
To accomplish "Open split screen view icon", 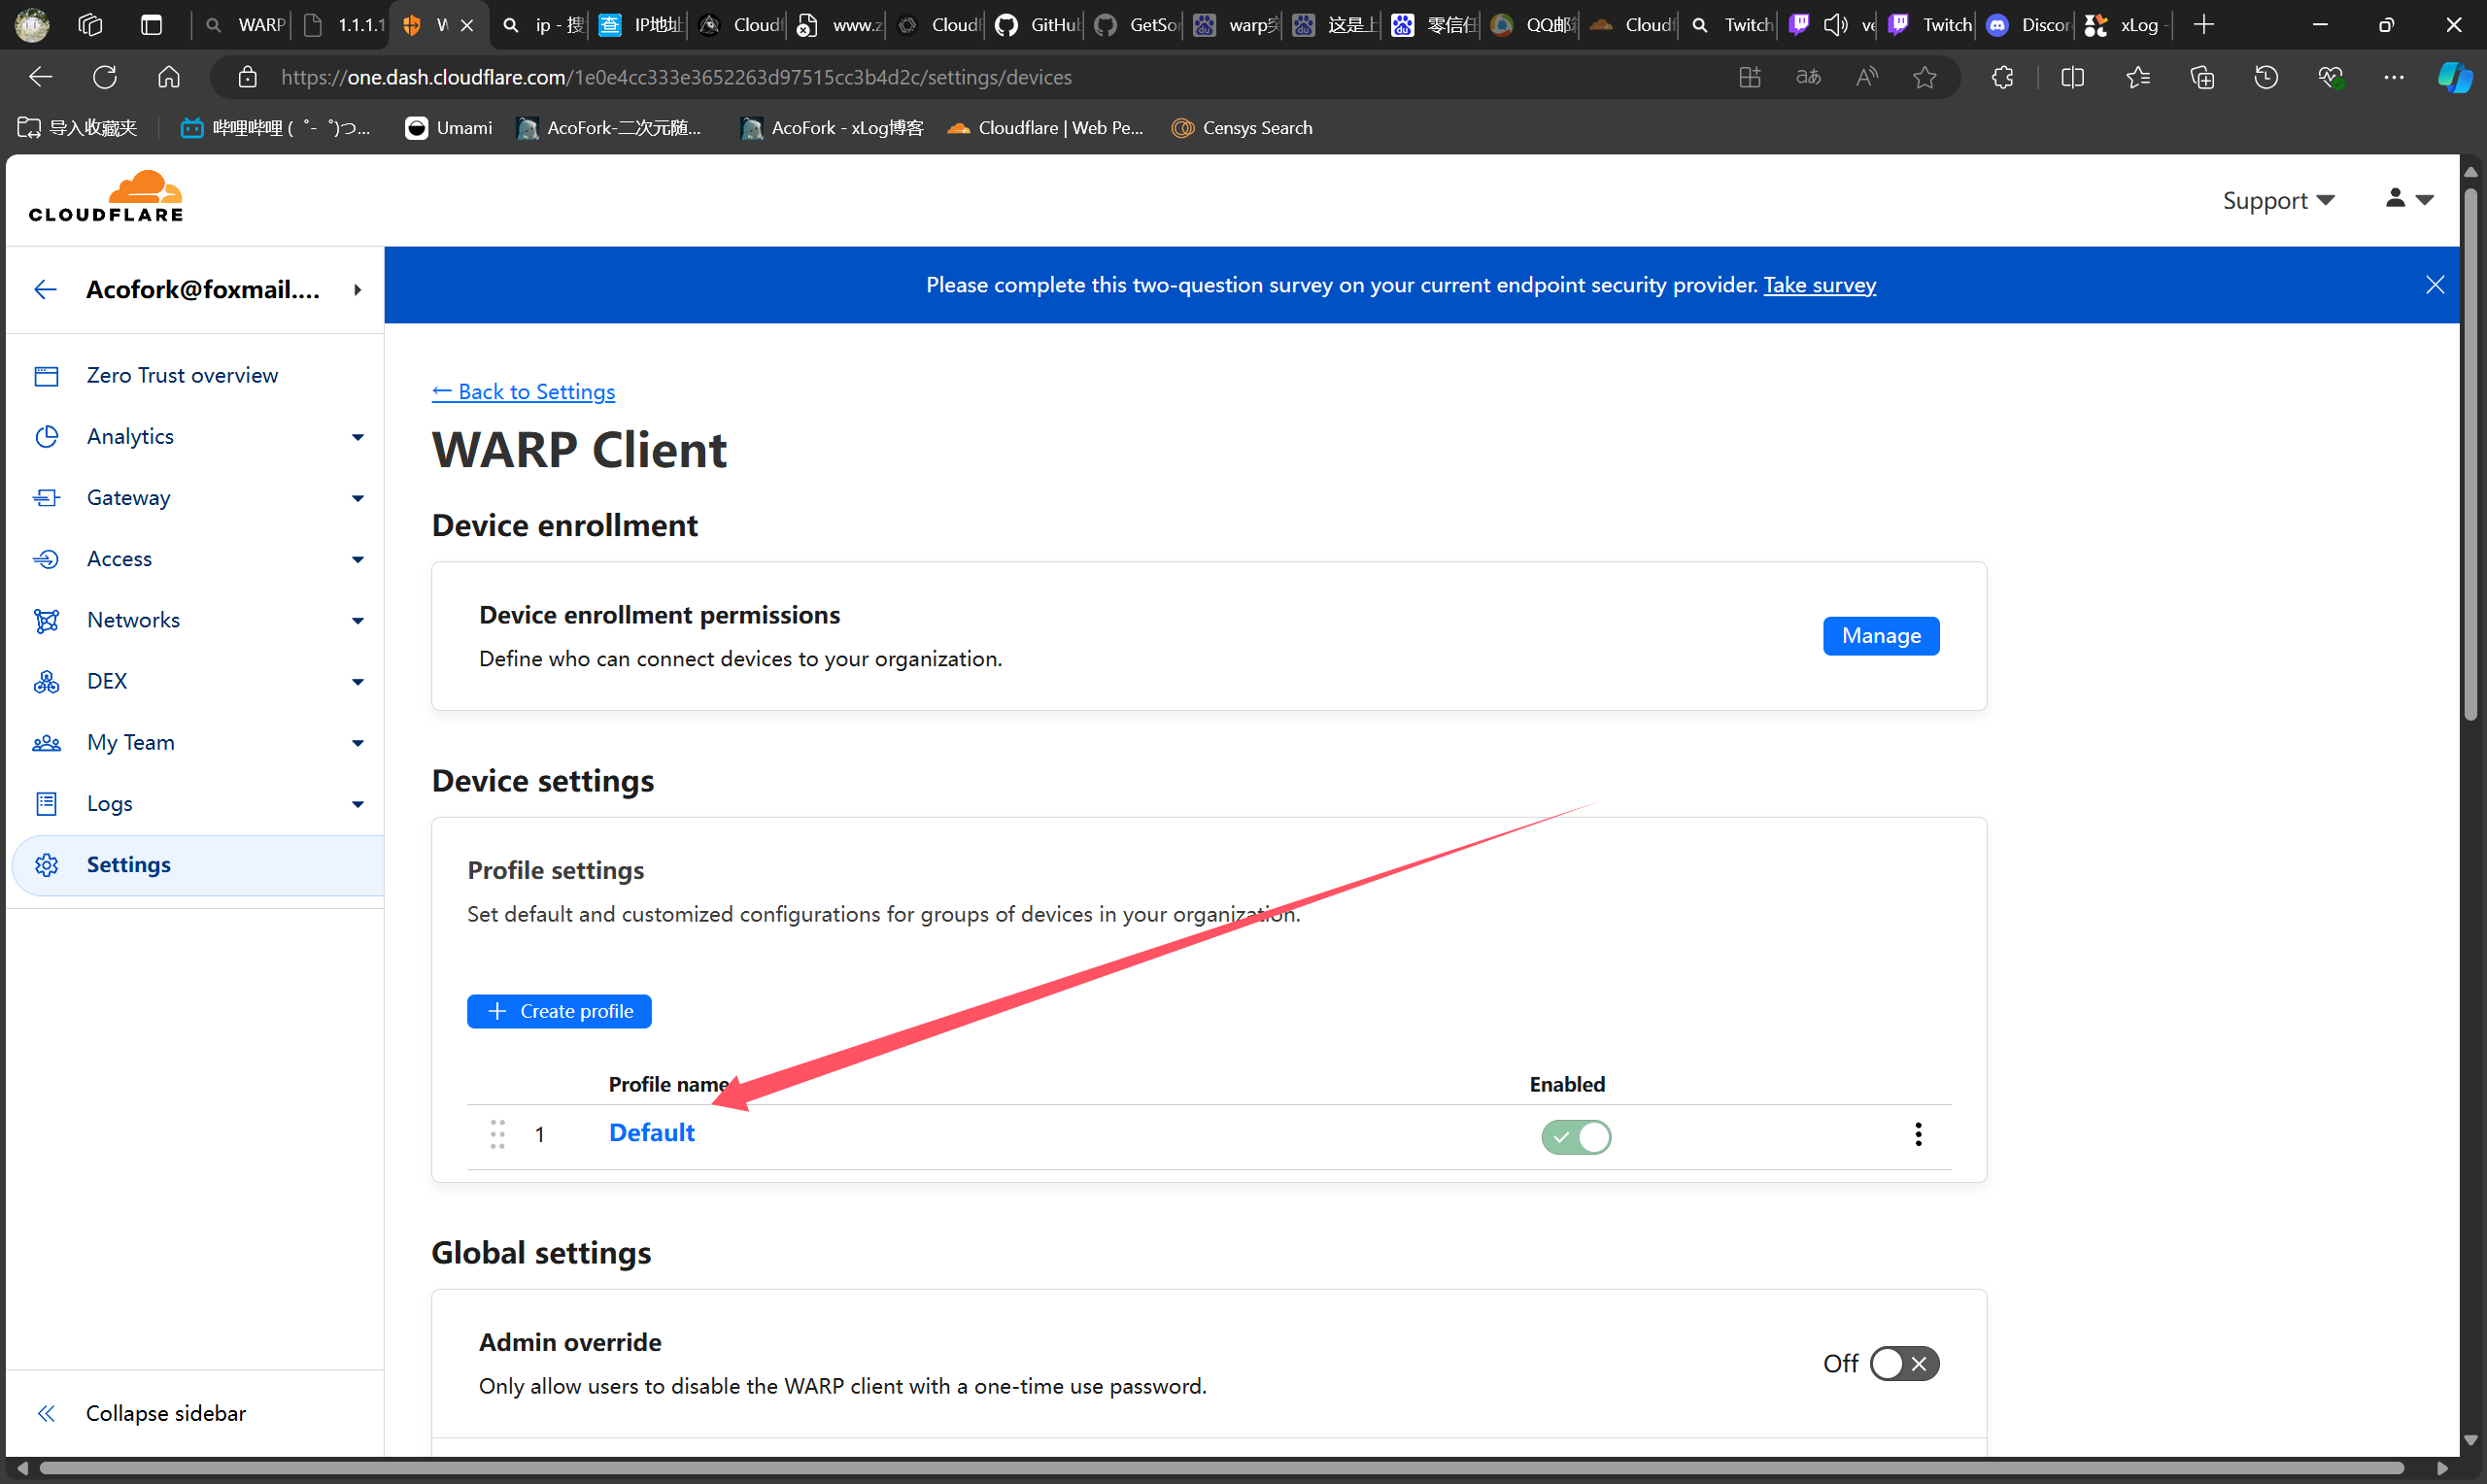I will 2073,77.
